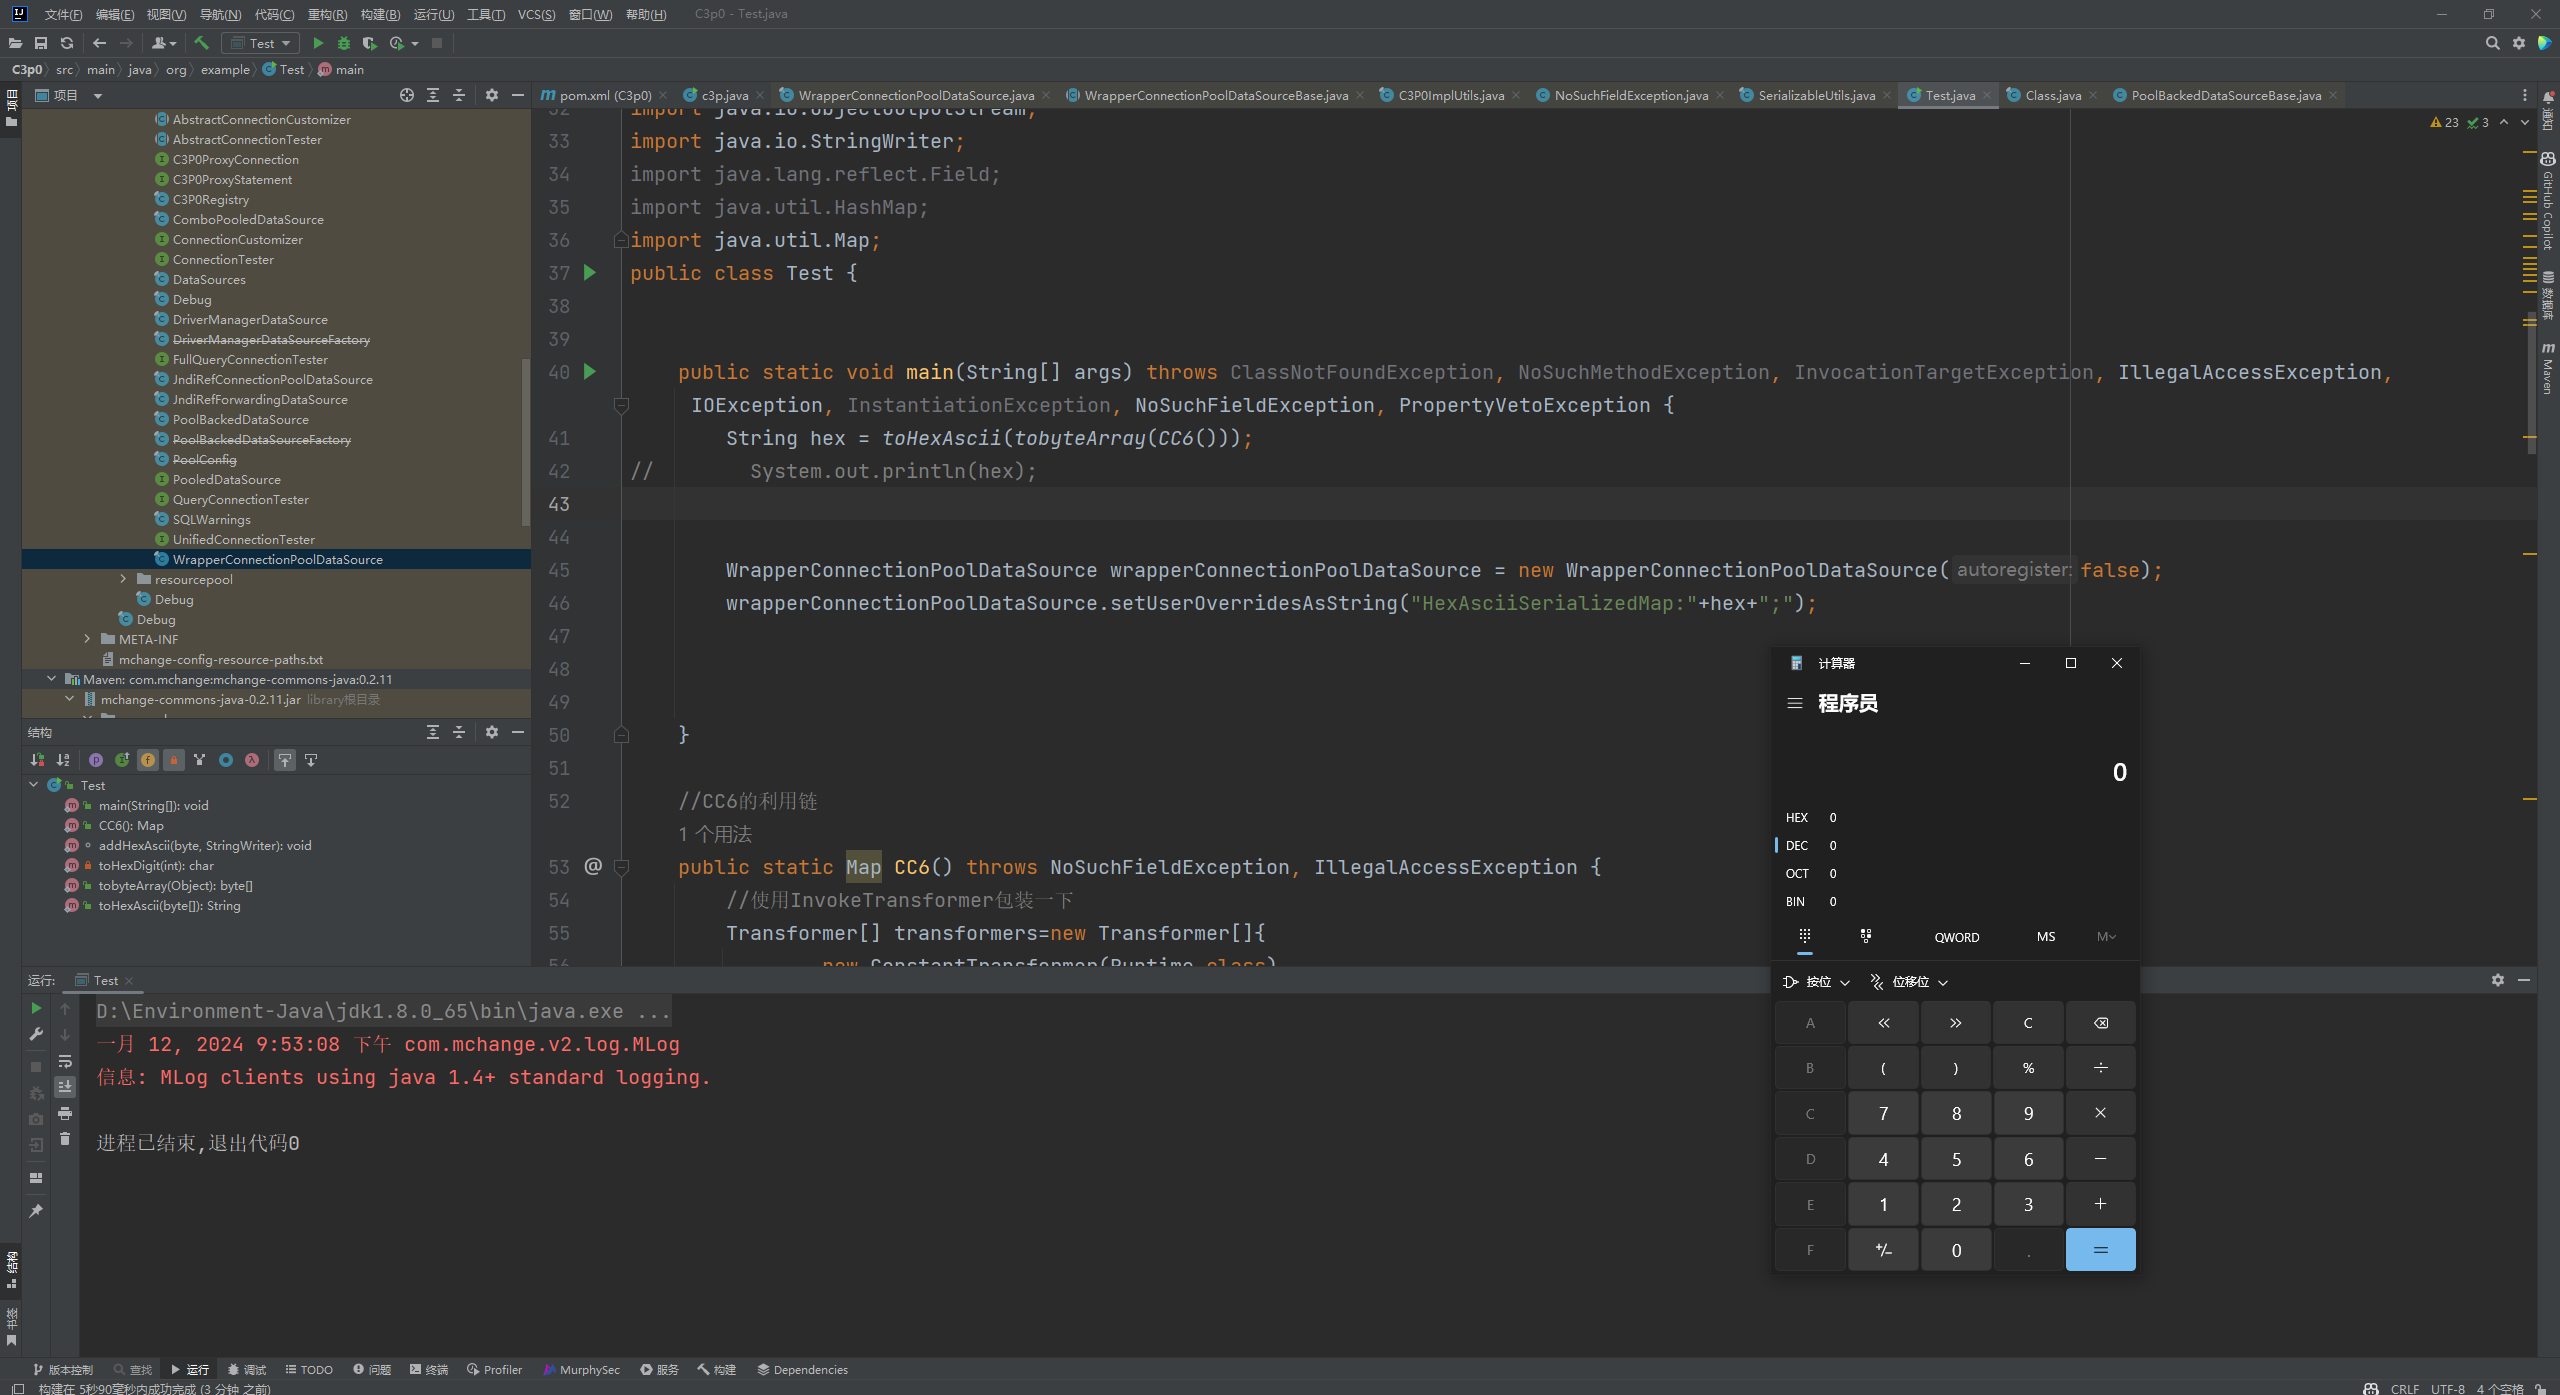This screenshot has height=1395, width=2560.
Task: Toggle show fields filter in structure panel
Action: 148,760
